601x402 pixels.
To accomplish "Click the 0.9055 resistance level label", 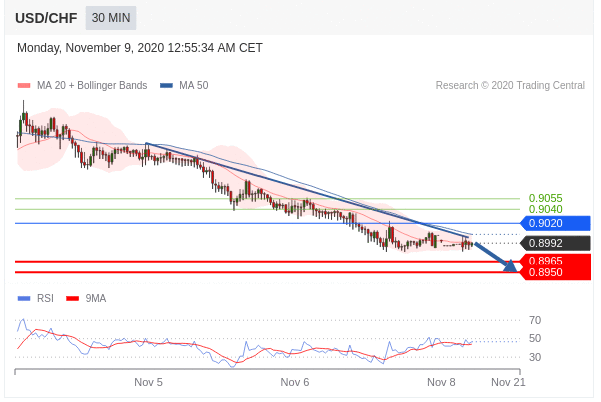I will click(x=545, y=198).
